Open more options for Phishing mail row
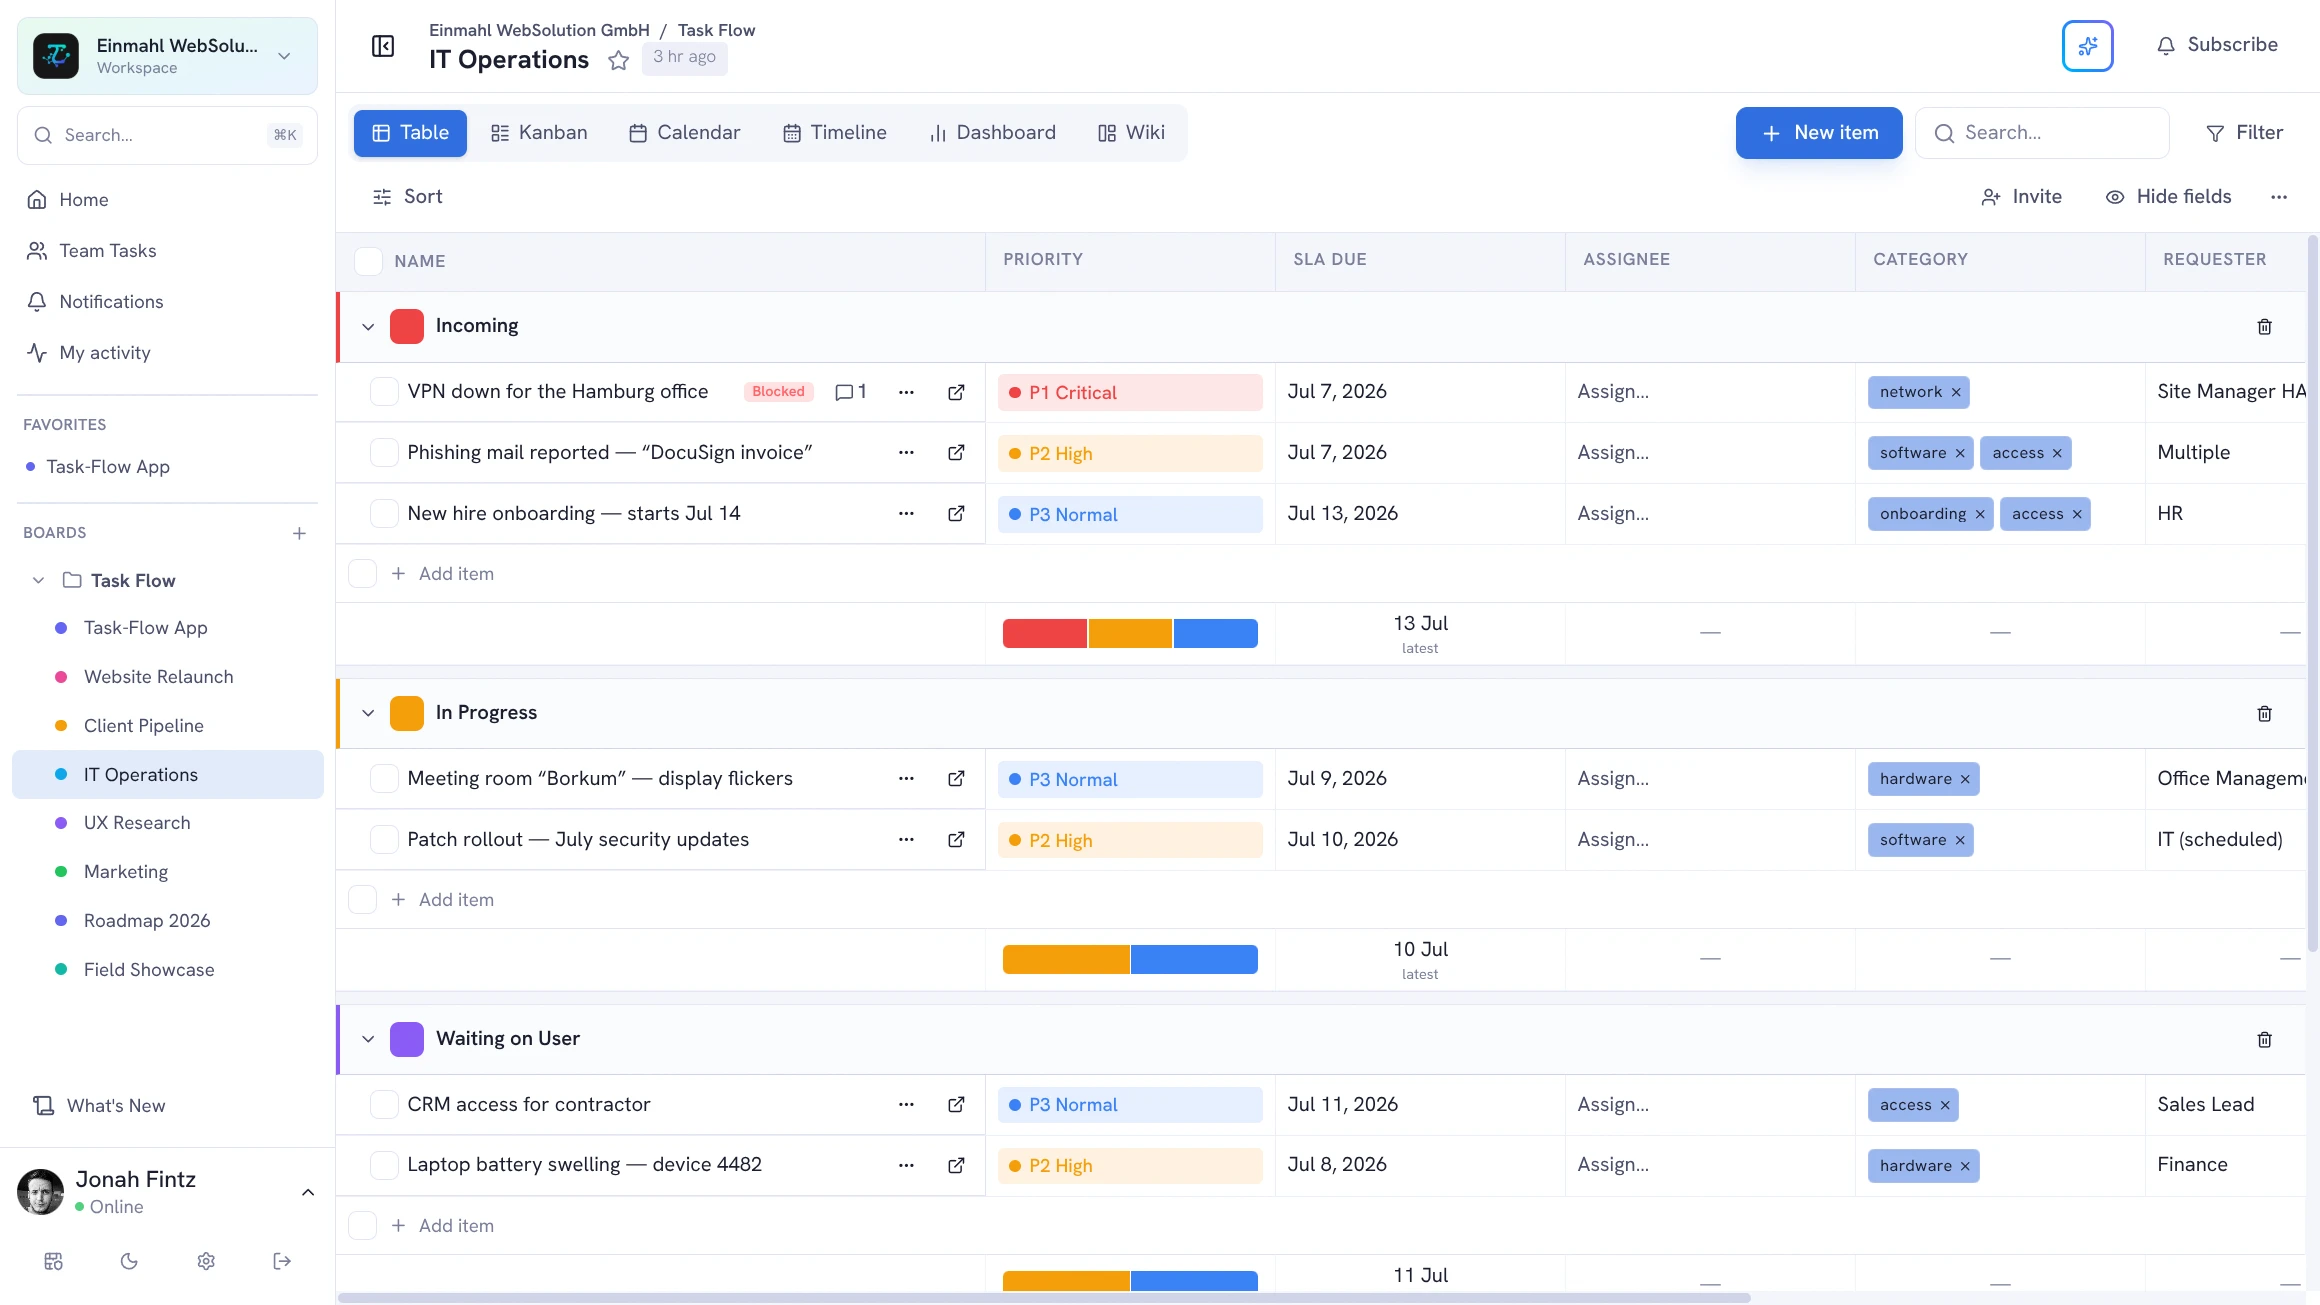Image resolution: width=2320 pixels, height=1305 pixels. [x=906, y=453]
